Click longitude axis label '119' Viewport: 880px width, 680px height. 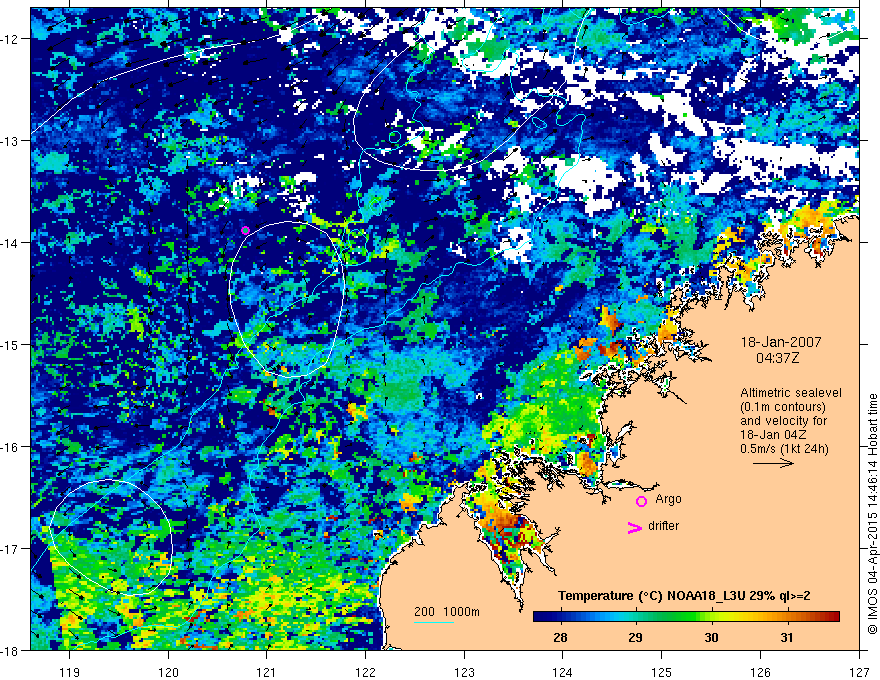(x=70, y=672)
